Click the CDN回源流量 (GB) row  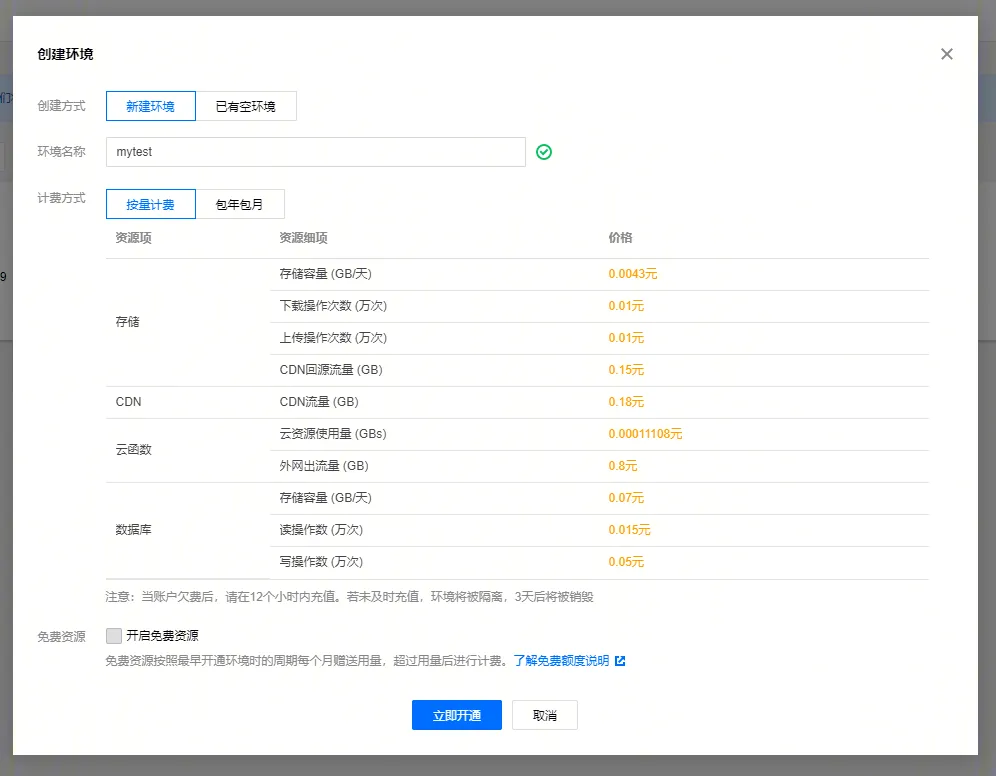coord(331,370)
